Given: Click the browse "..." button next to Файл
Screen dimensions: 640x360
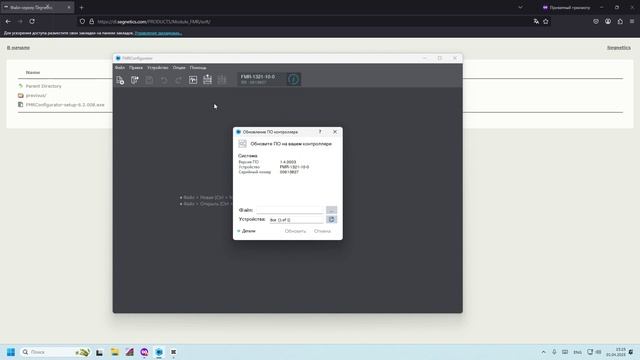Looking at the screenshot, I should [331, 210].
